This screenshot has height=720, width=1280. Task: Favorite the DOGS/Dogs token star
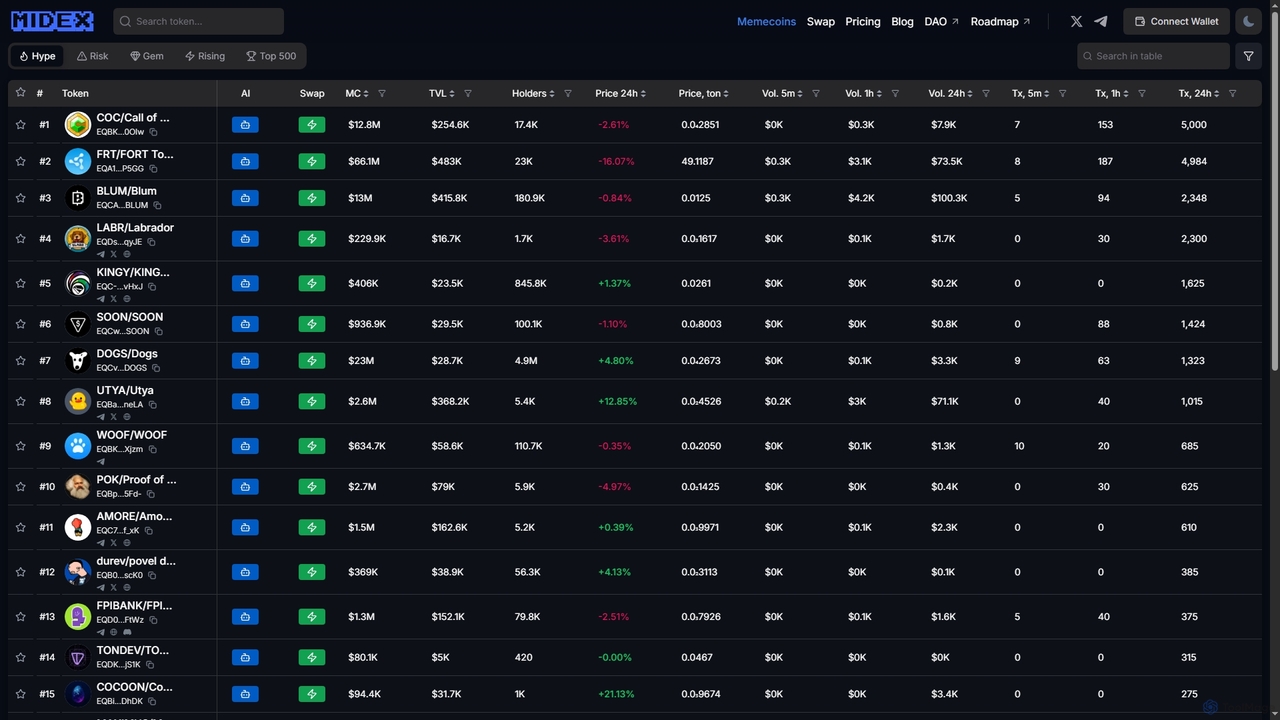coord(20,361)
